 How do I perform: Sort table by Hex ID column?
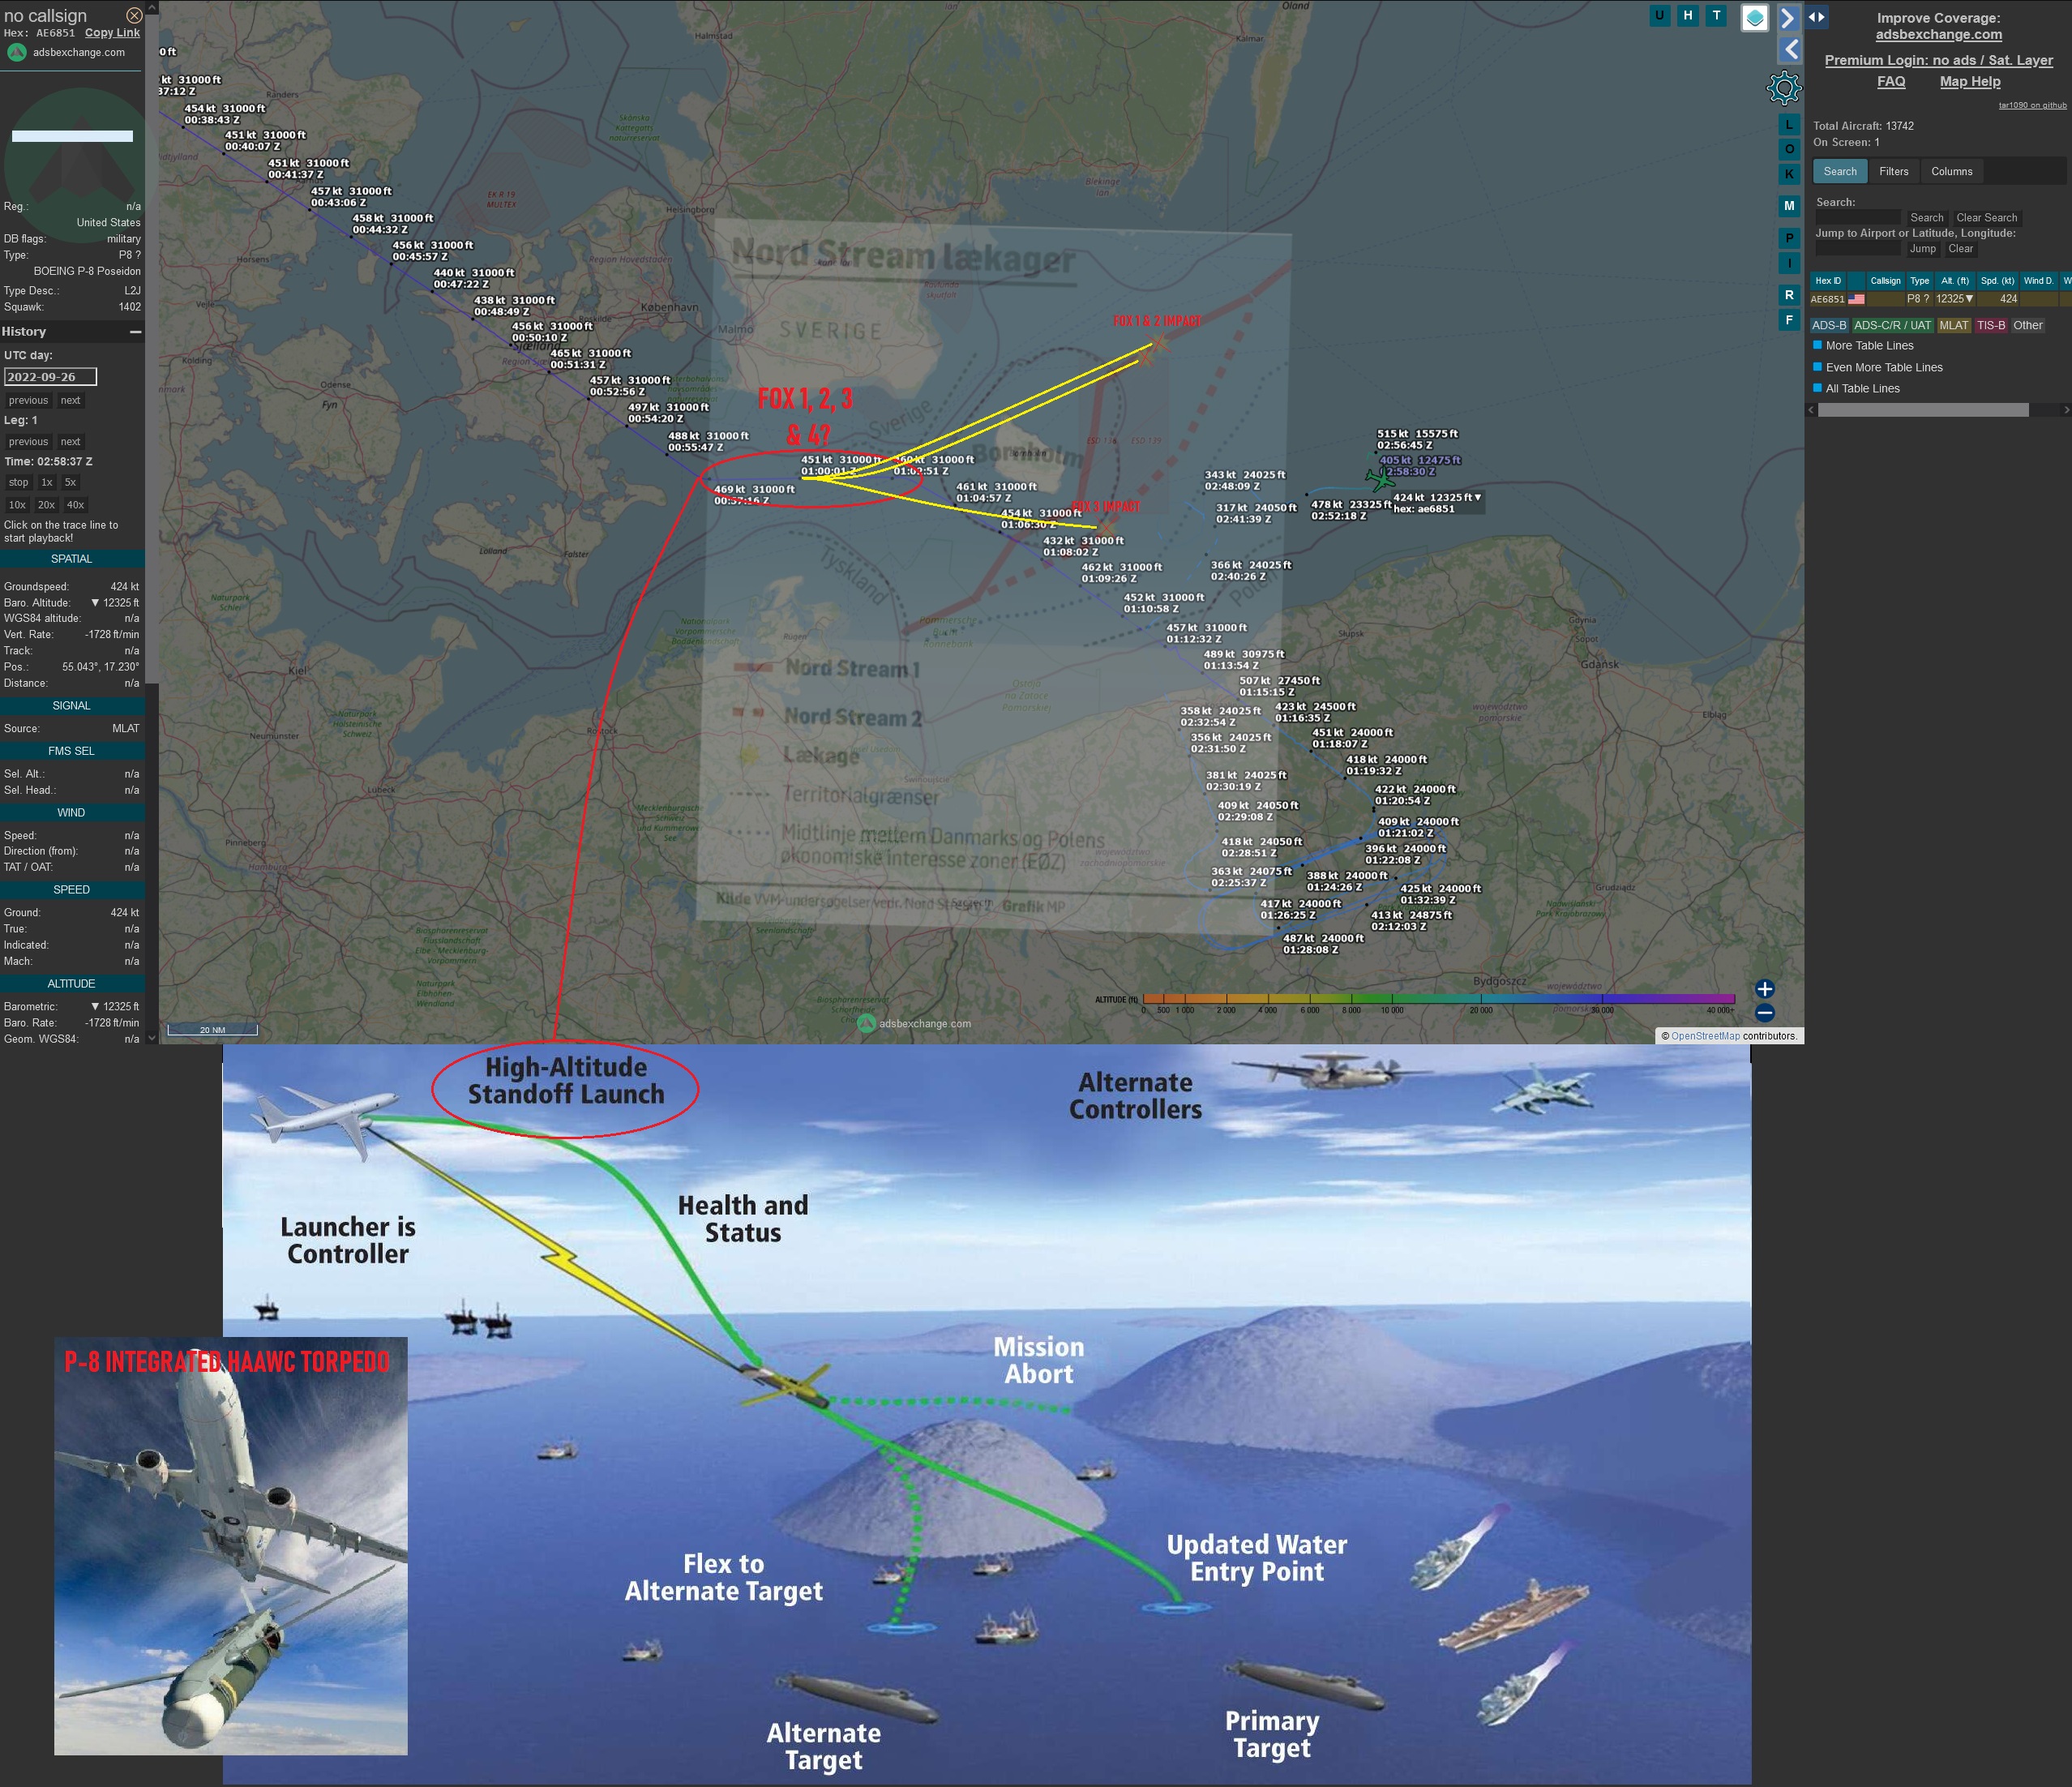coord(1828,281)
